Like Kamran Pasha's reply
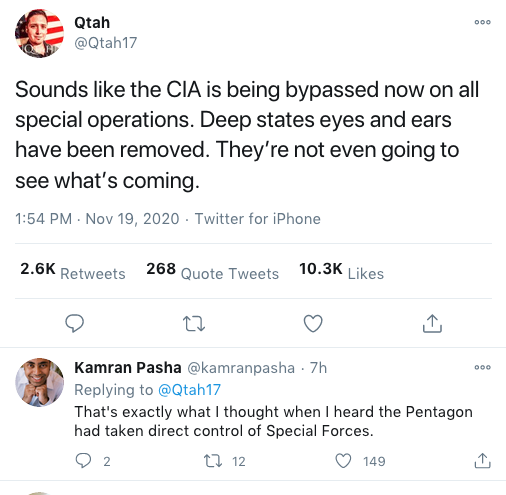The width and height of the screenshot is (506, 495). tap(343, 461)
